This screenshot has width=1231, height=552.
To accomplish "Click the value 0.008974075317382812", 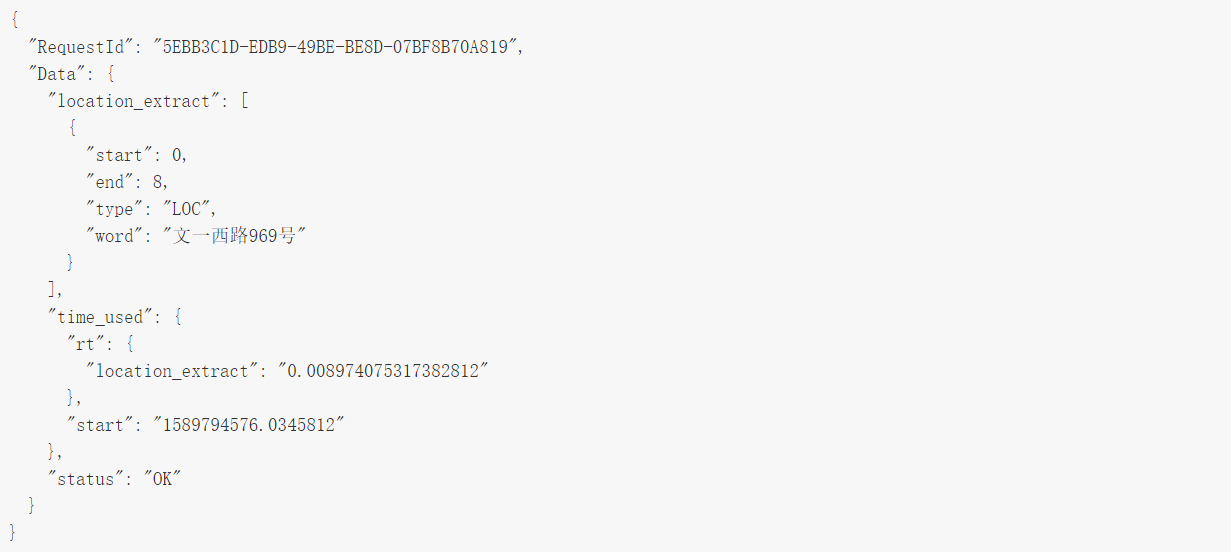I will 384,371.
